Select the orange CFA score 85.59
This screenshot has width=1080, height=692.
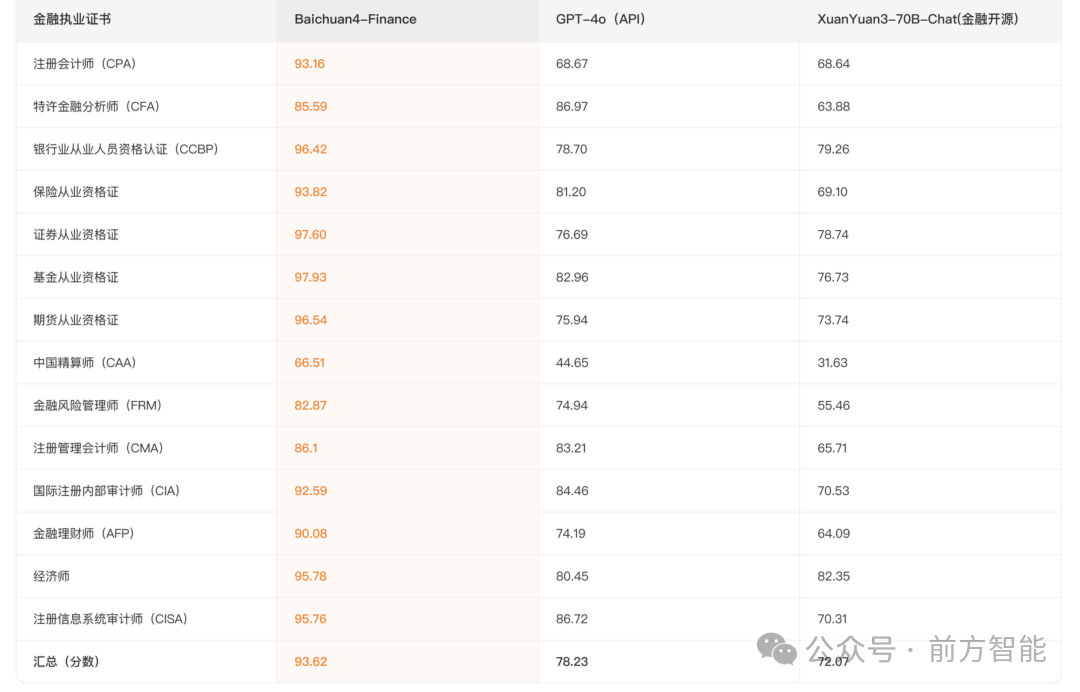(311, 106)
